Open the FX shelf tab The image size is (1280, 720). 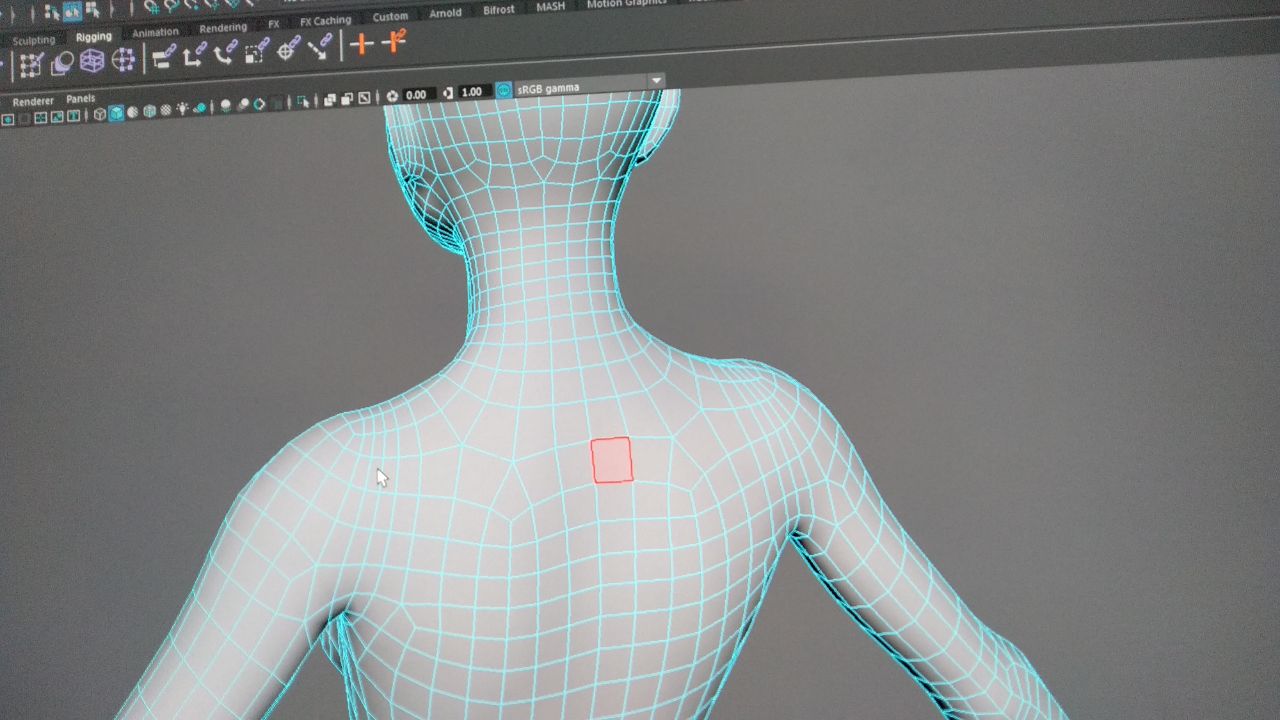(x=274, y=24)
